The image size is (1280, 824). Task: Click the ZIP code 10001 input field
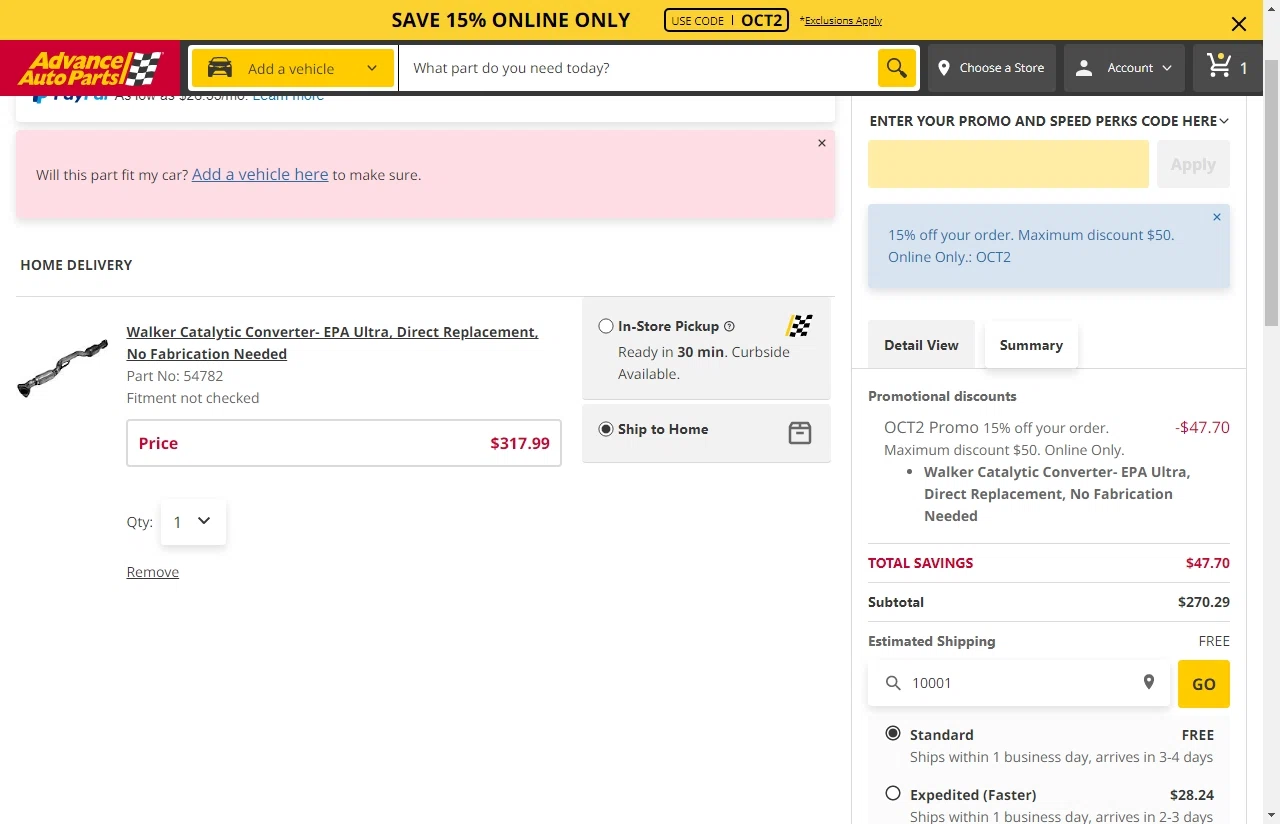(1019, 683)
